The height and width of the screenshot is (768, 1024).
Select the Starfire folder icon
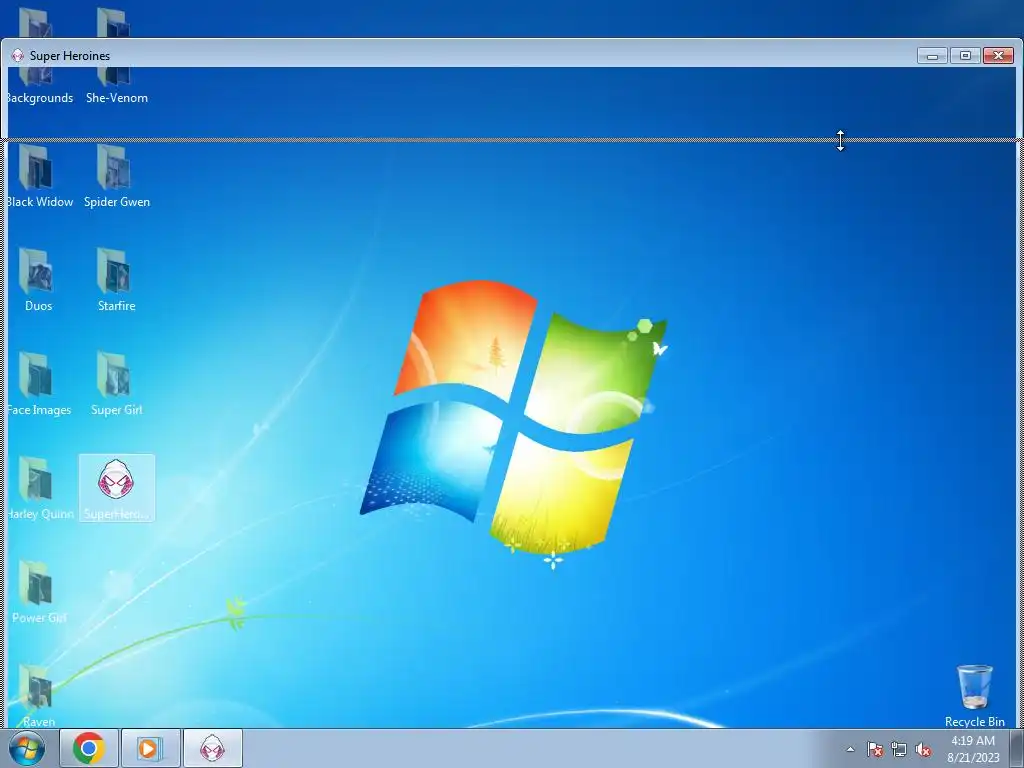pos(116,280)
